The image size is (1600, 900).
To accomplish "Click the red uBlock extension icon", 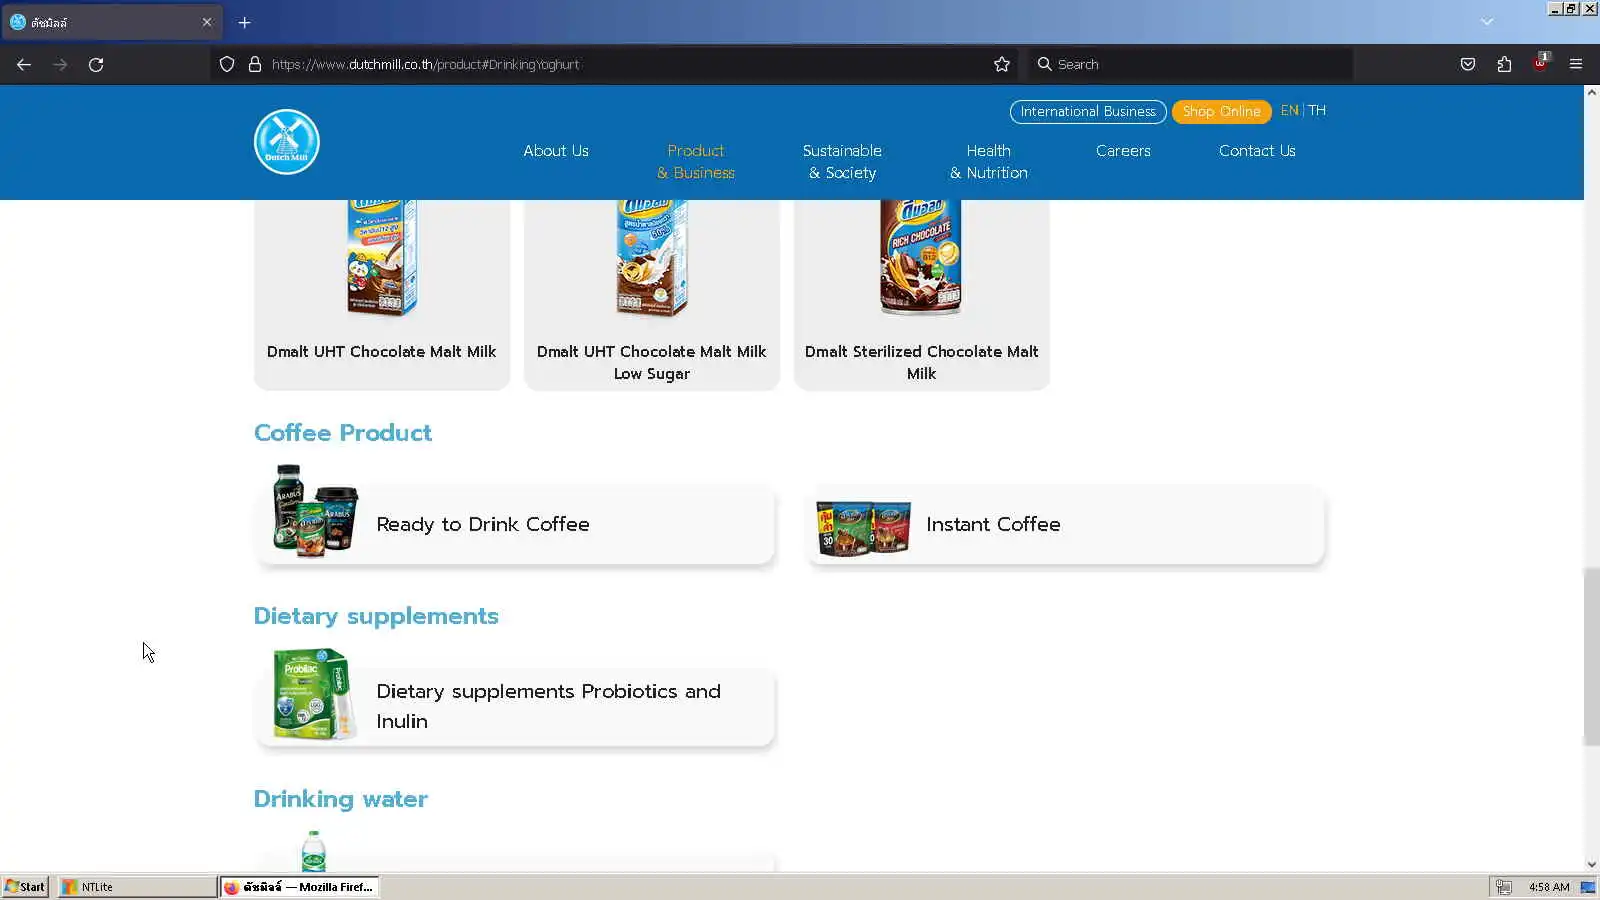I will pos(1540,63).
